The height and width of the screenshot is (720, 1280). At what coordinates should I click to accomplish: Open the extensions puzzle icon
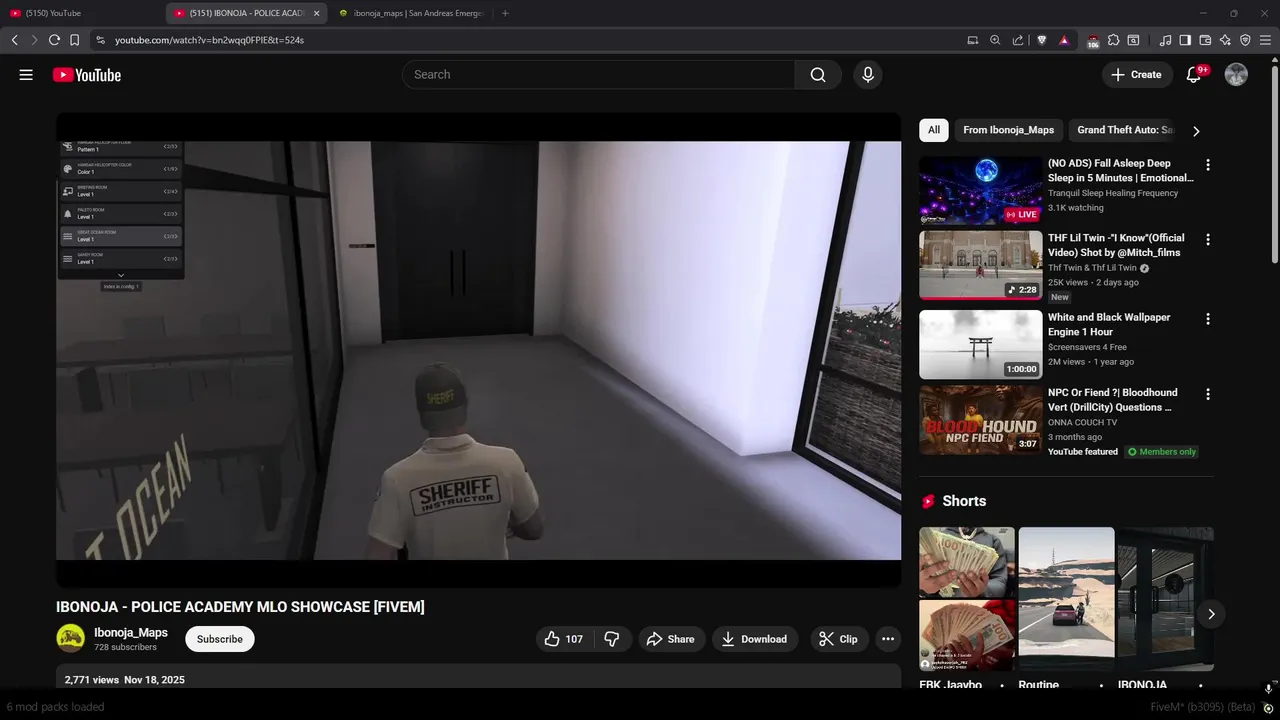pyautogui.click(x=1113, y=40)
